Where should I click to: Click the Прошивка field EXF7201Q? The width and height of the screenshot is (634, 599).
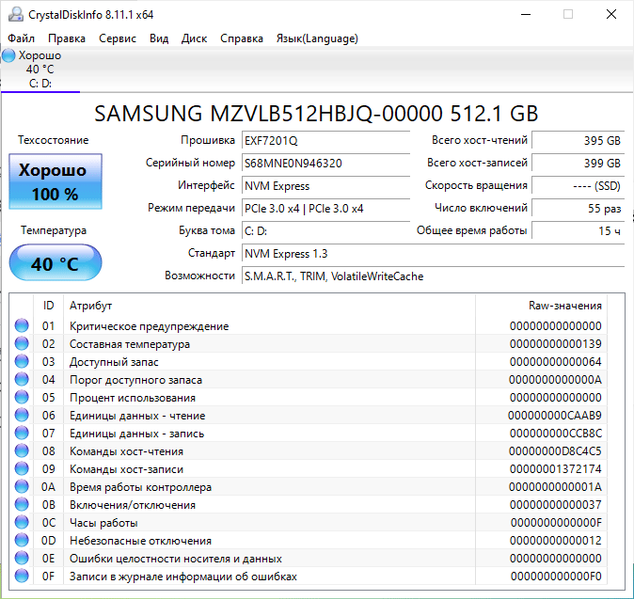click(x=326, y=141)
